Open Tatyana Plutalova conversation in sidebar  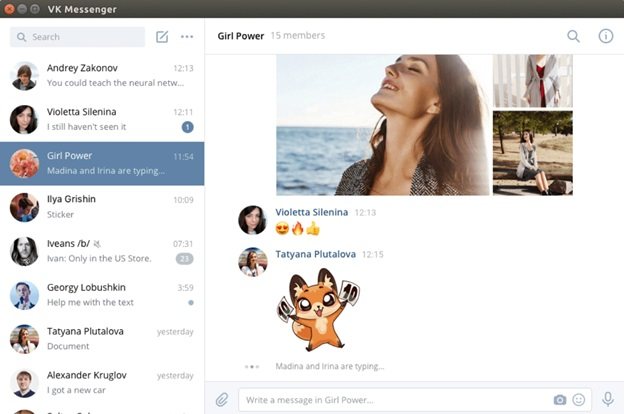(102, 339)
